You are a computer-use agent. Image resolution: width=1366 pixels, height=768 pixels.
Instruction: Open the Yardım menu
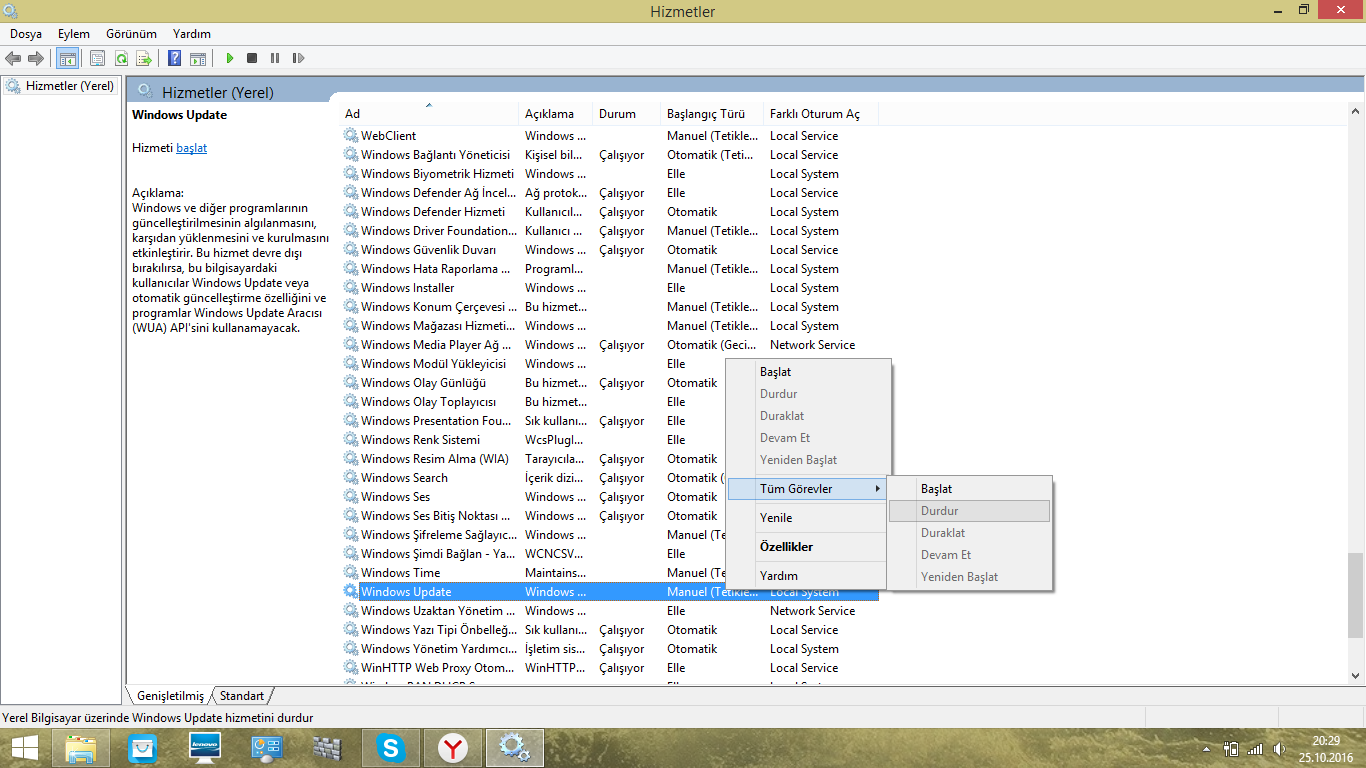[x=191, y=34]
